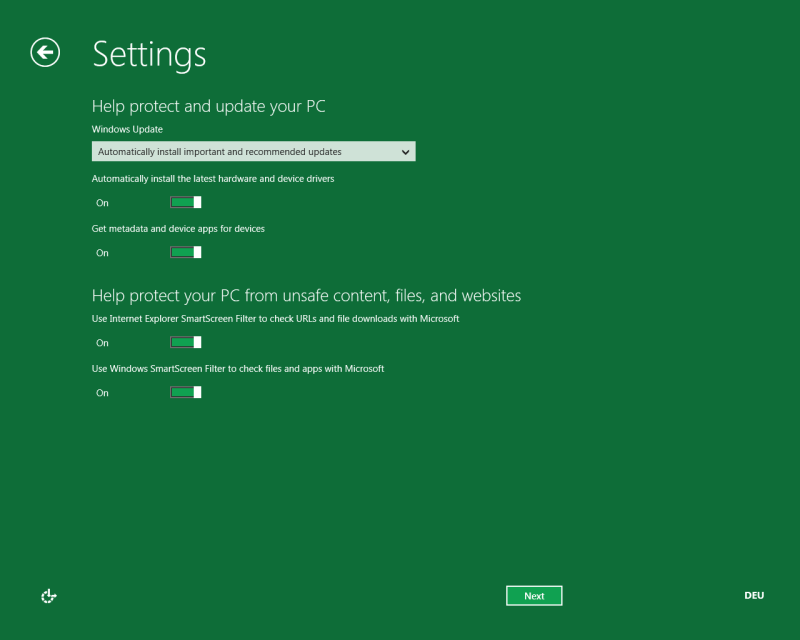Click 'Get metadata and device apps' label
The image size is (800, 640).
(178, 229)
